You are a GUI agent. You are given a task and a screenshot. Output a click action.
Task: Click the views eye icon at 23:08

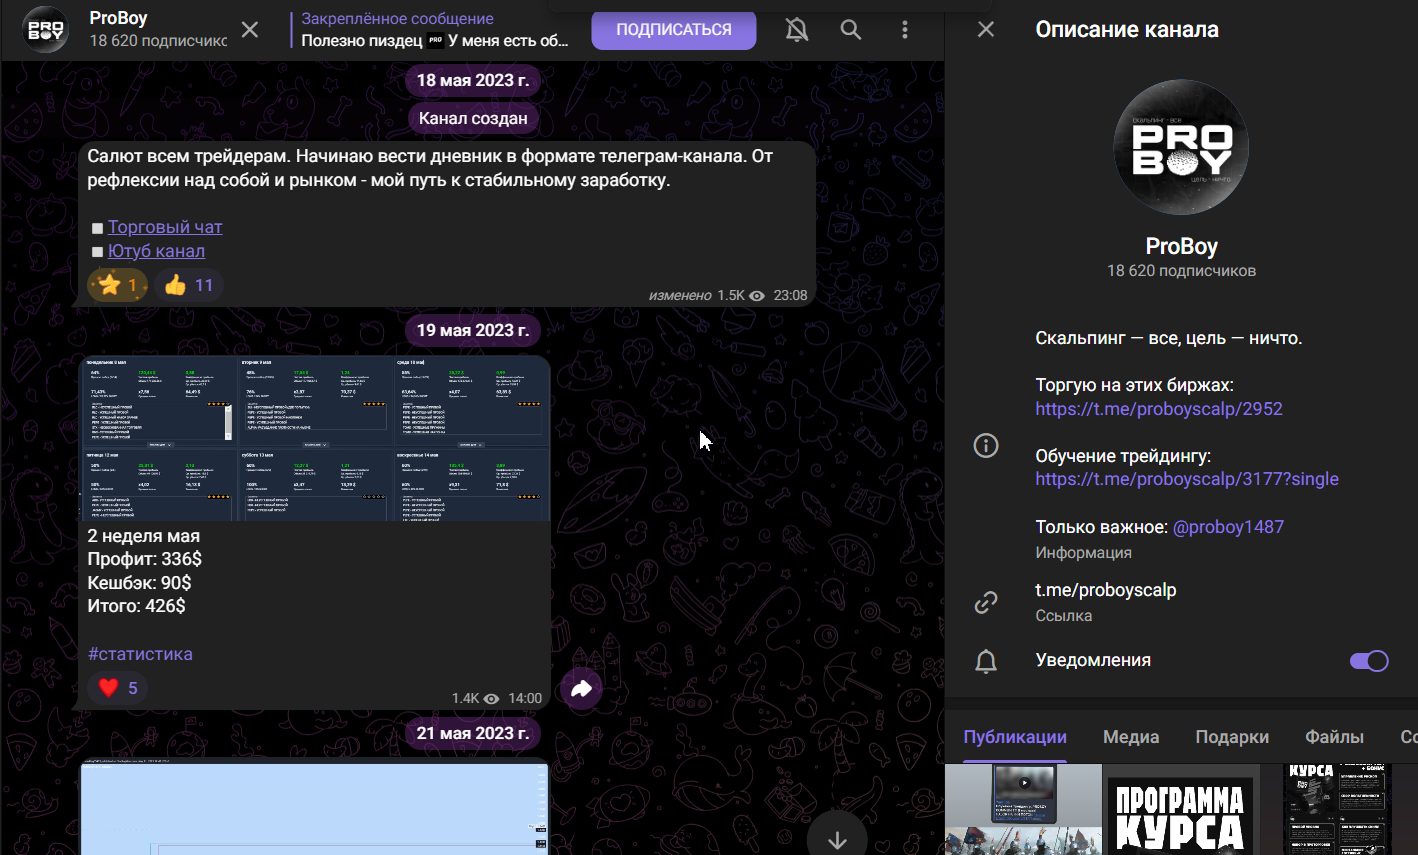pos(757,296)
